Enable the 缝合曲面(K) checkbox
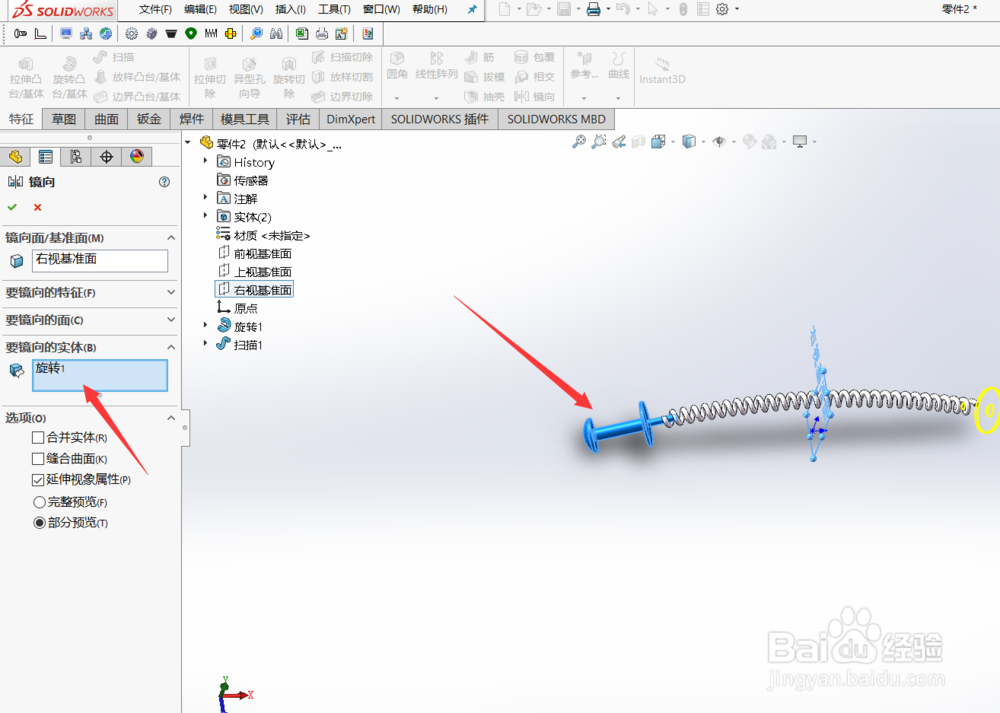1000x713 pixels. 38,459
